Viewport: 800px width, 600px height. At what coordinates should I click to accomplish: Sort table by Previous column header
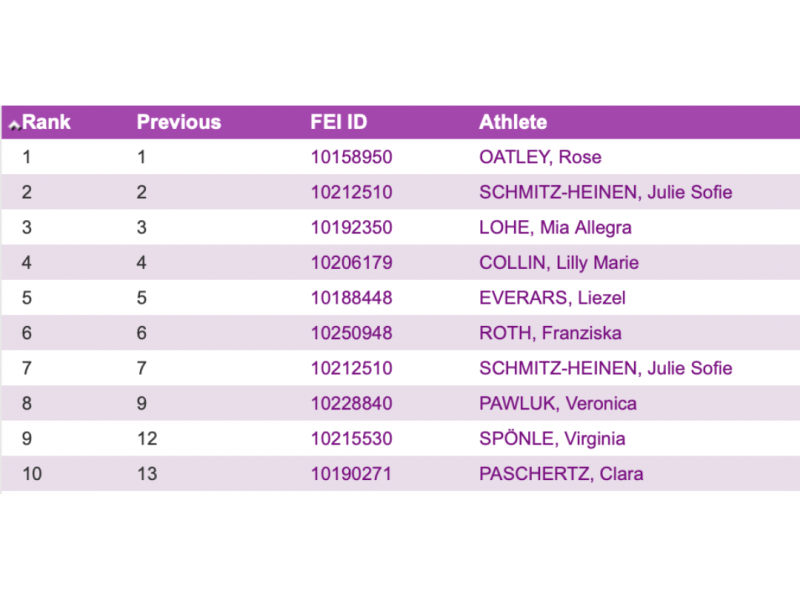click(178, 122)
